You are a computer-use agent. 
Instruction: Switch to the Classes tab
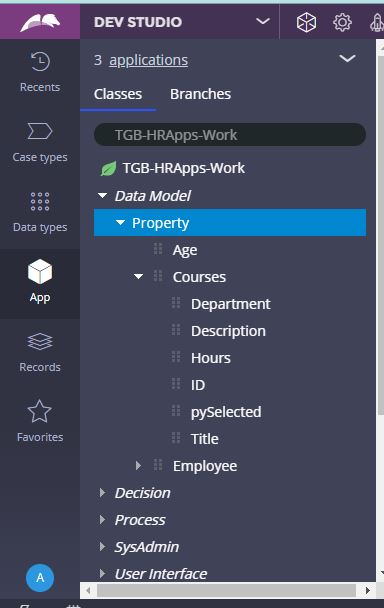(x=118, y=94)
